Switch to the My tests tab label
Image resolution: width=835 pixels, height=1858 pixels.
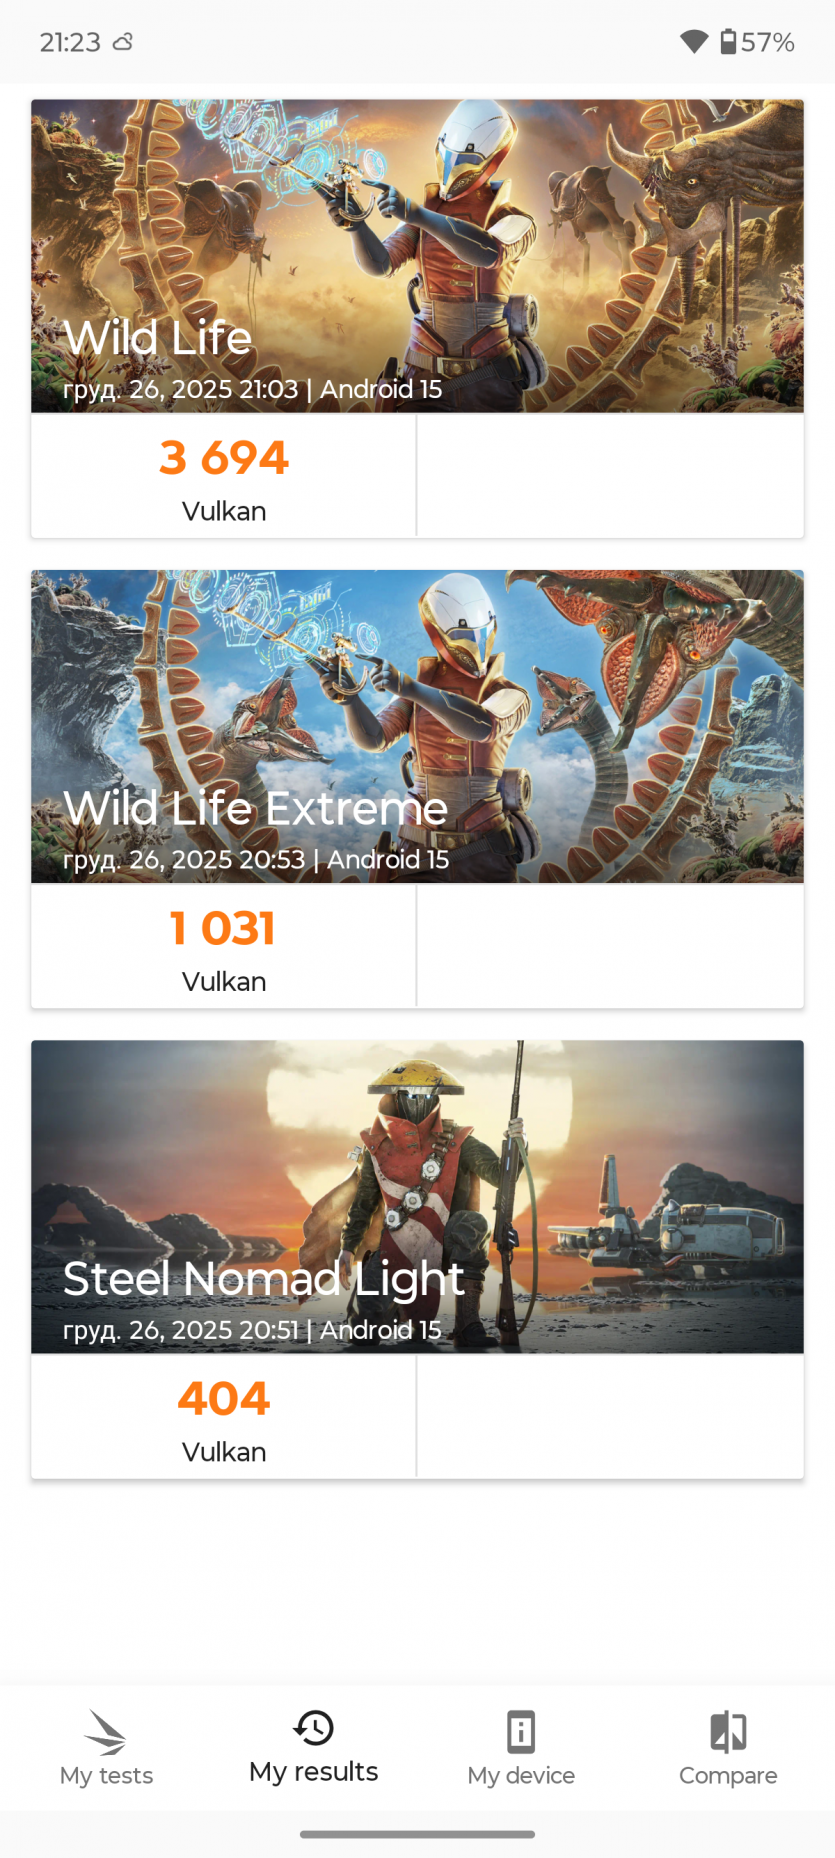(106, 1776)
